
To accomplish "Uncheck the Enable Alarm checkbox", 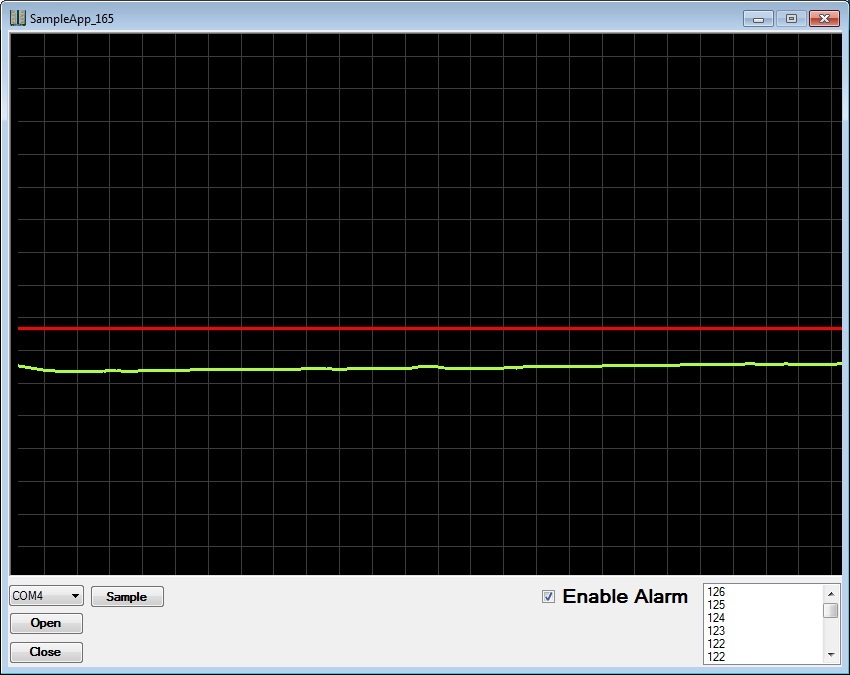I will point(548,597).
